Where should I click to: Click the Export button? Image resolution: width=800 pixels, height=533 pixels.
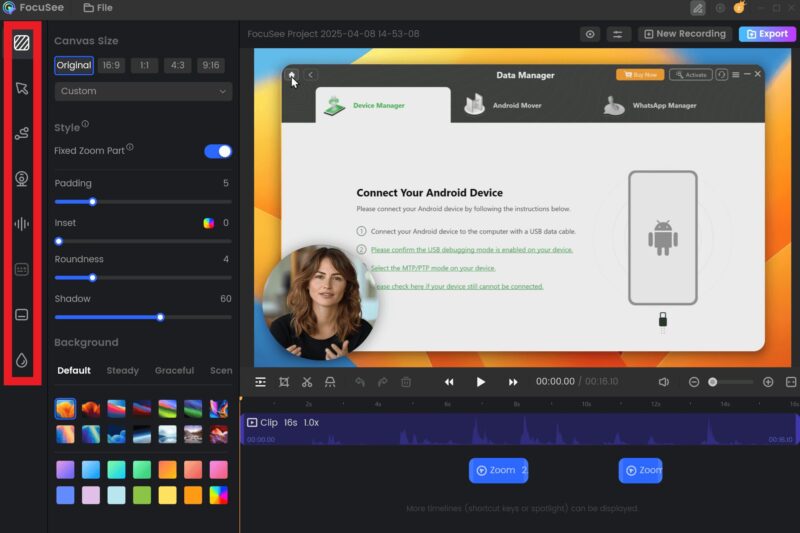tap(767, 34)
